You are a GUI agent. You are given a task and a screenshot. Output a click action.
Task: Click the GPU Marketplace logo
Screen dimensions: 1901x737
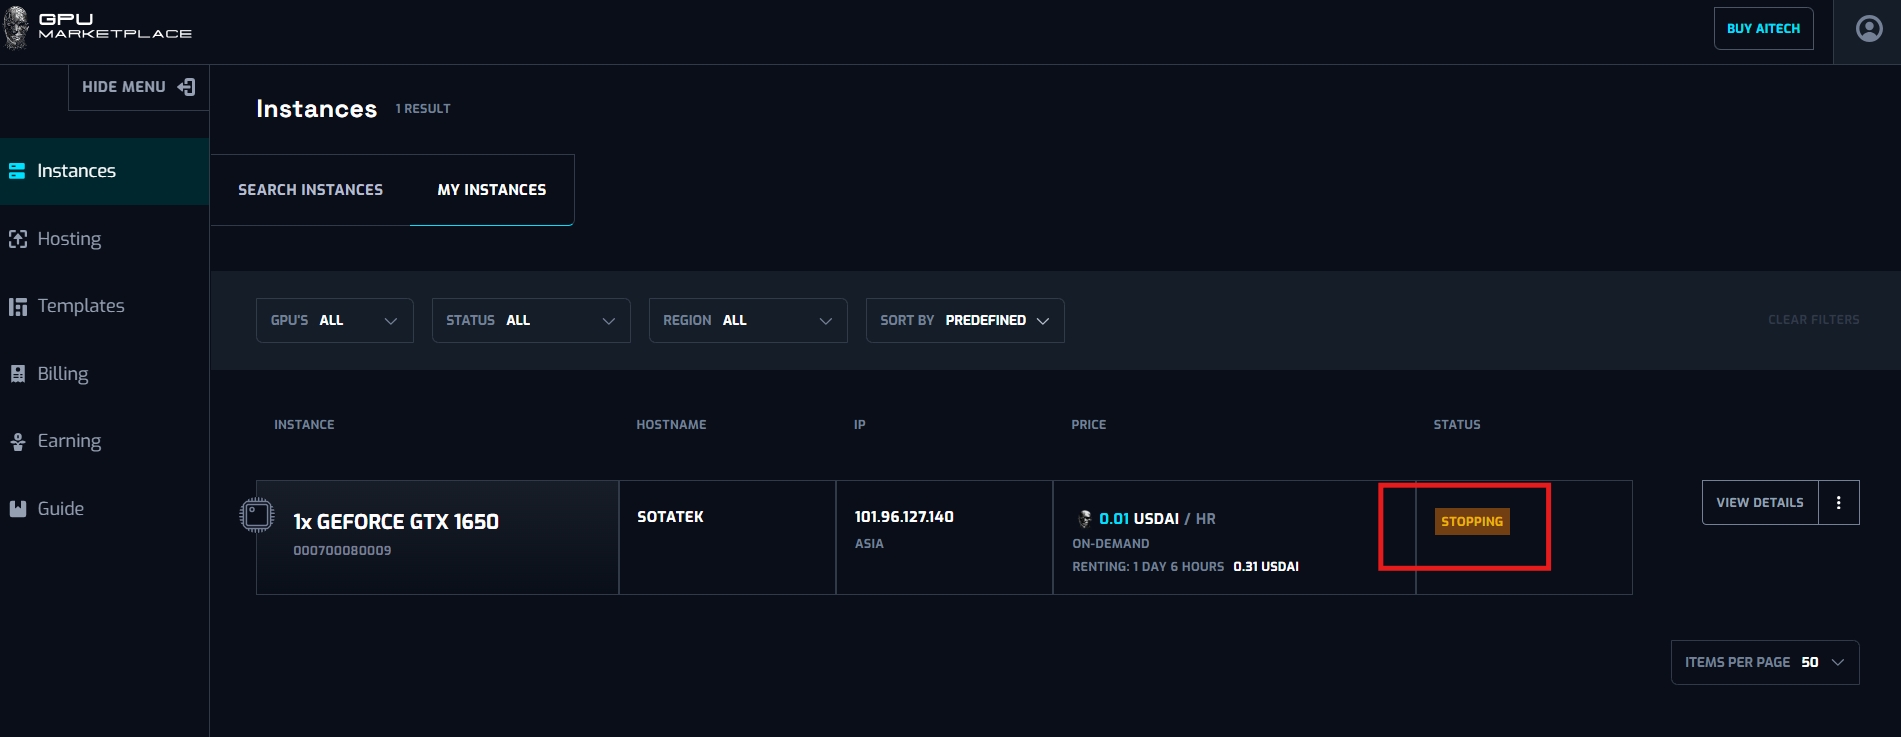(98, 27)
